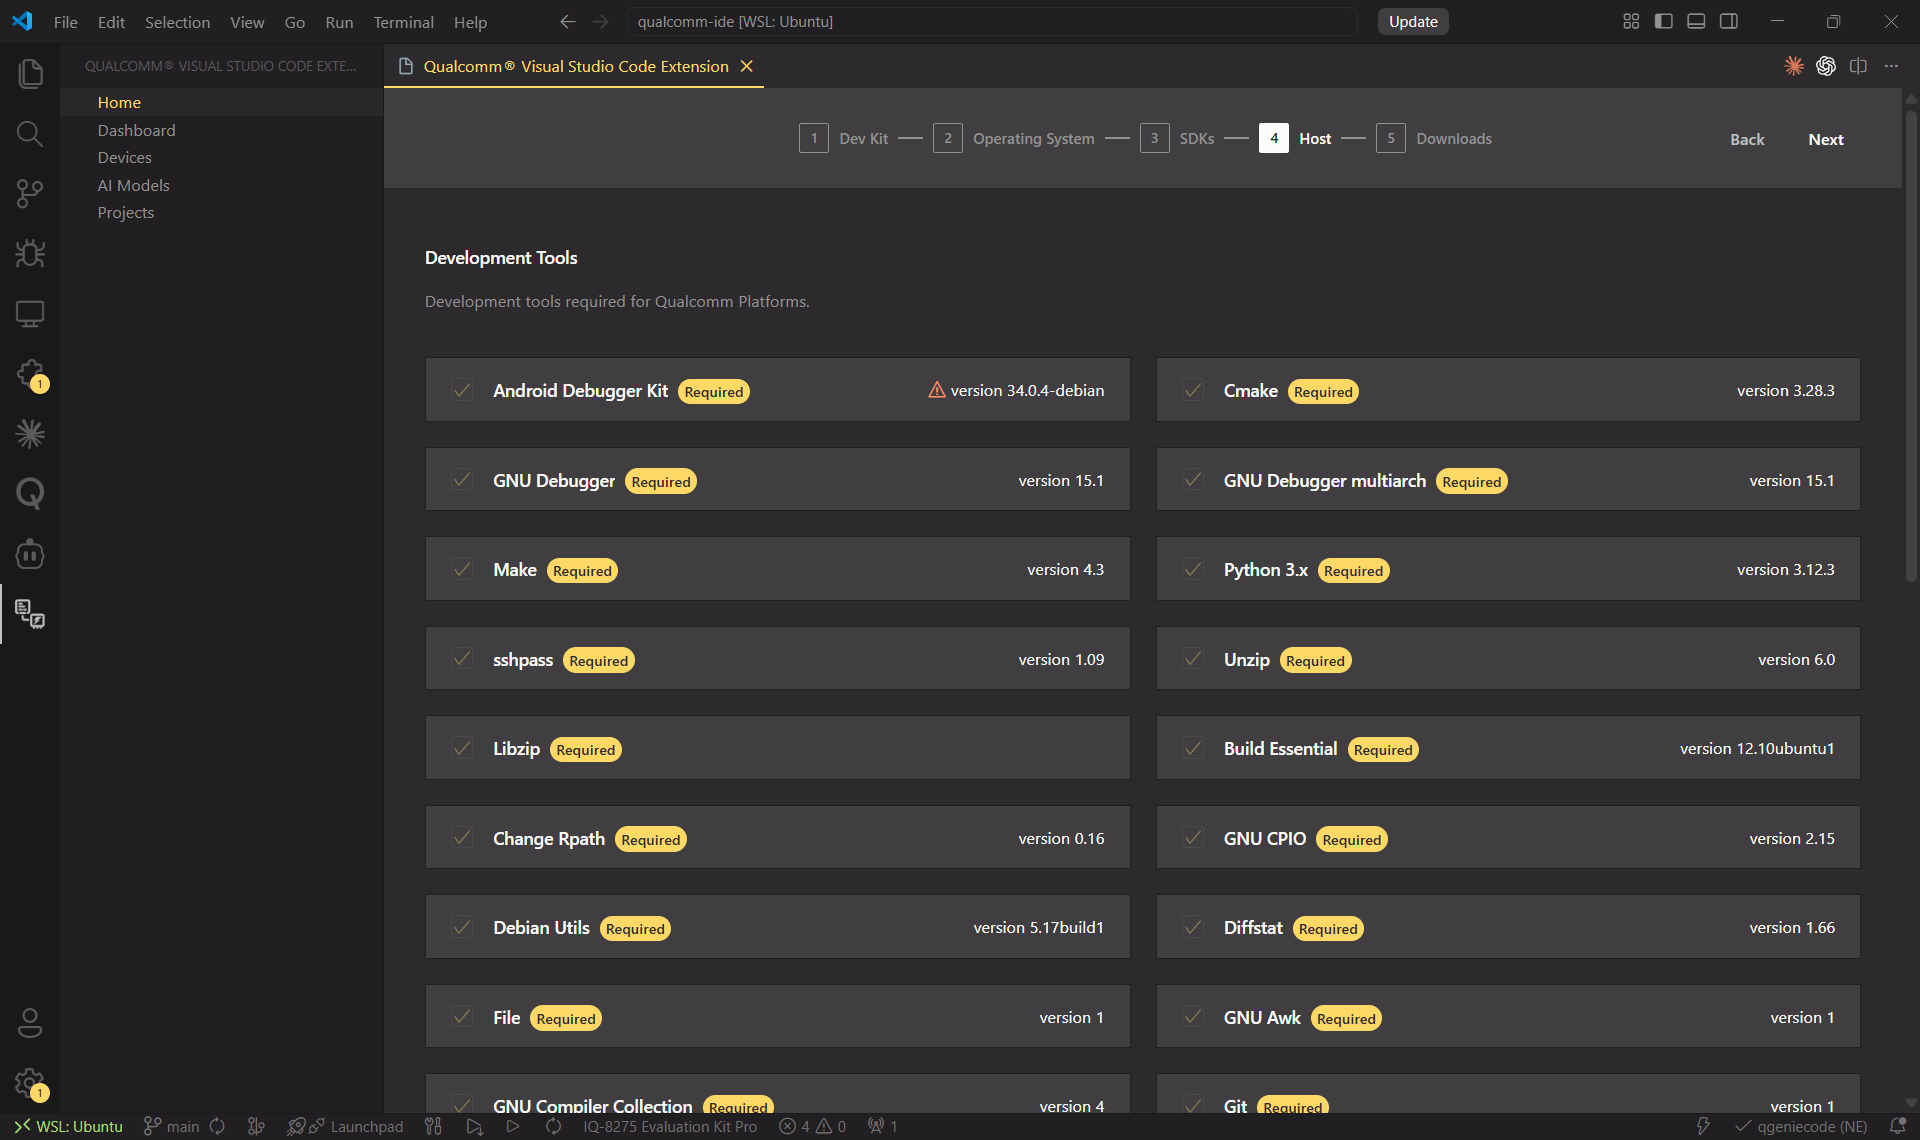The image size is (1920, 1140).
Task: Toggle Android Debugger Kit checkbox
Action: [x=462, y=390]
